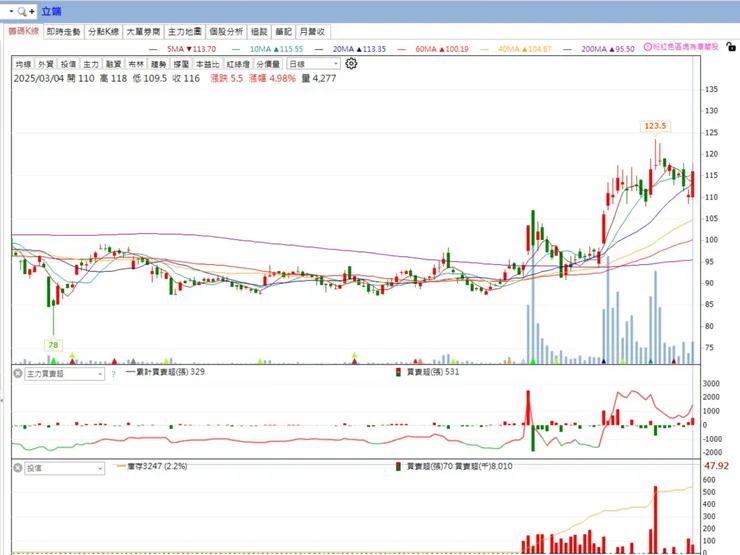Click the 78 low price label
The height and width of the screenshot is (555, 740).
[x=53, y=345]
